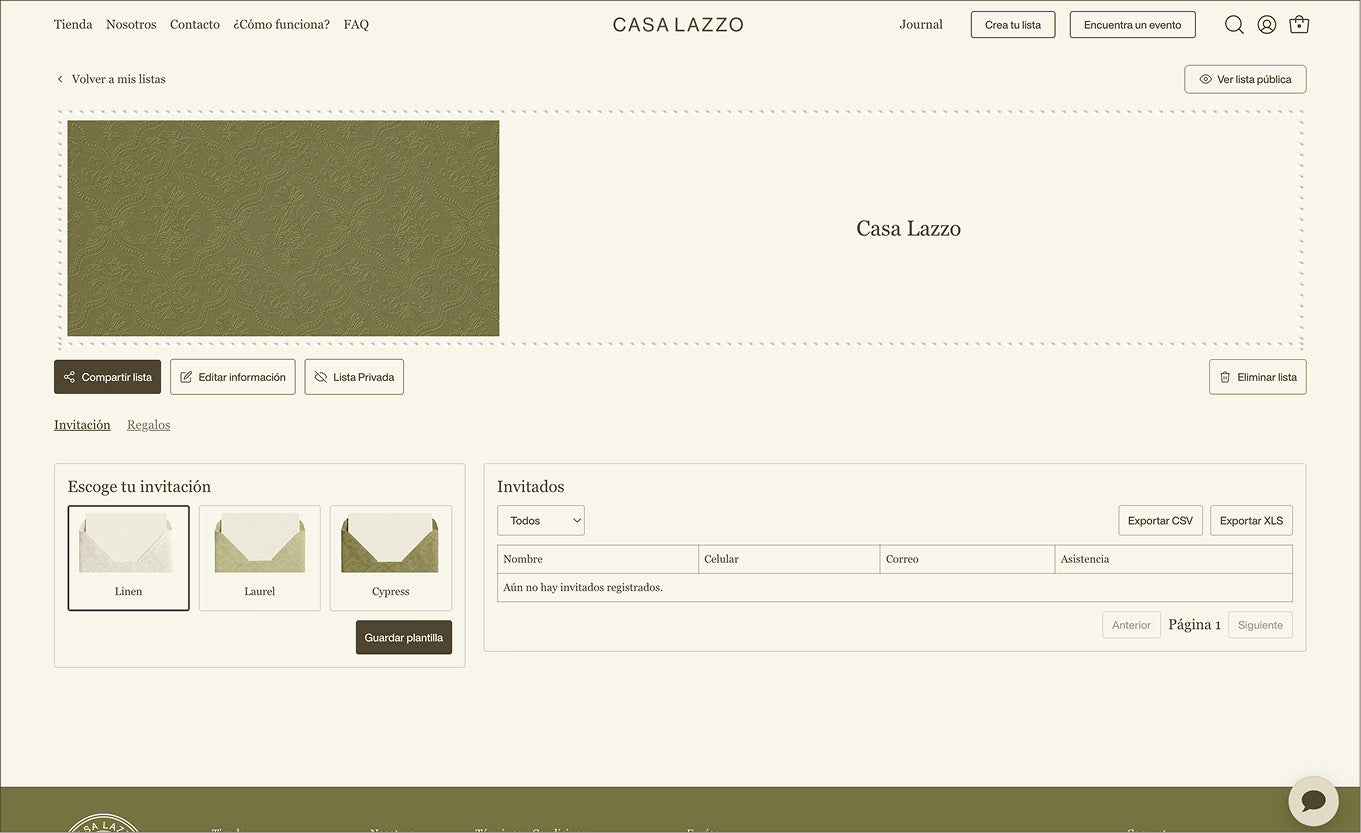Click the Casa Lazzo list title
This screenshot has width=1361, height=833.
(908, 229)
